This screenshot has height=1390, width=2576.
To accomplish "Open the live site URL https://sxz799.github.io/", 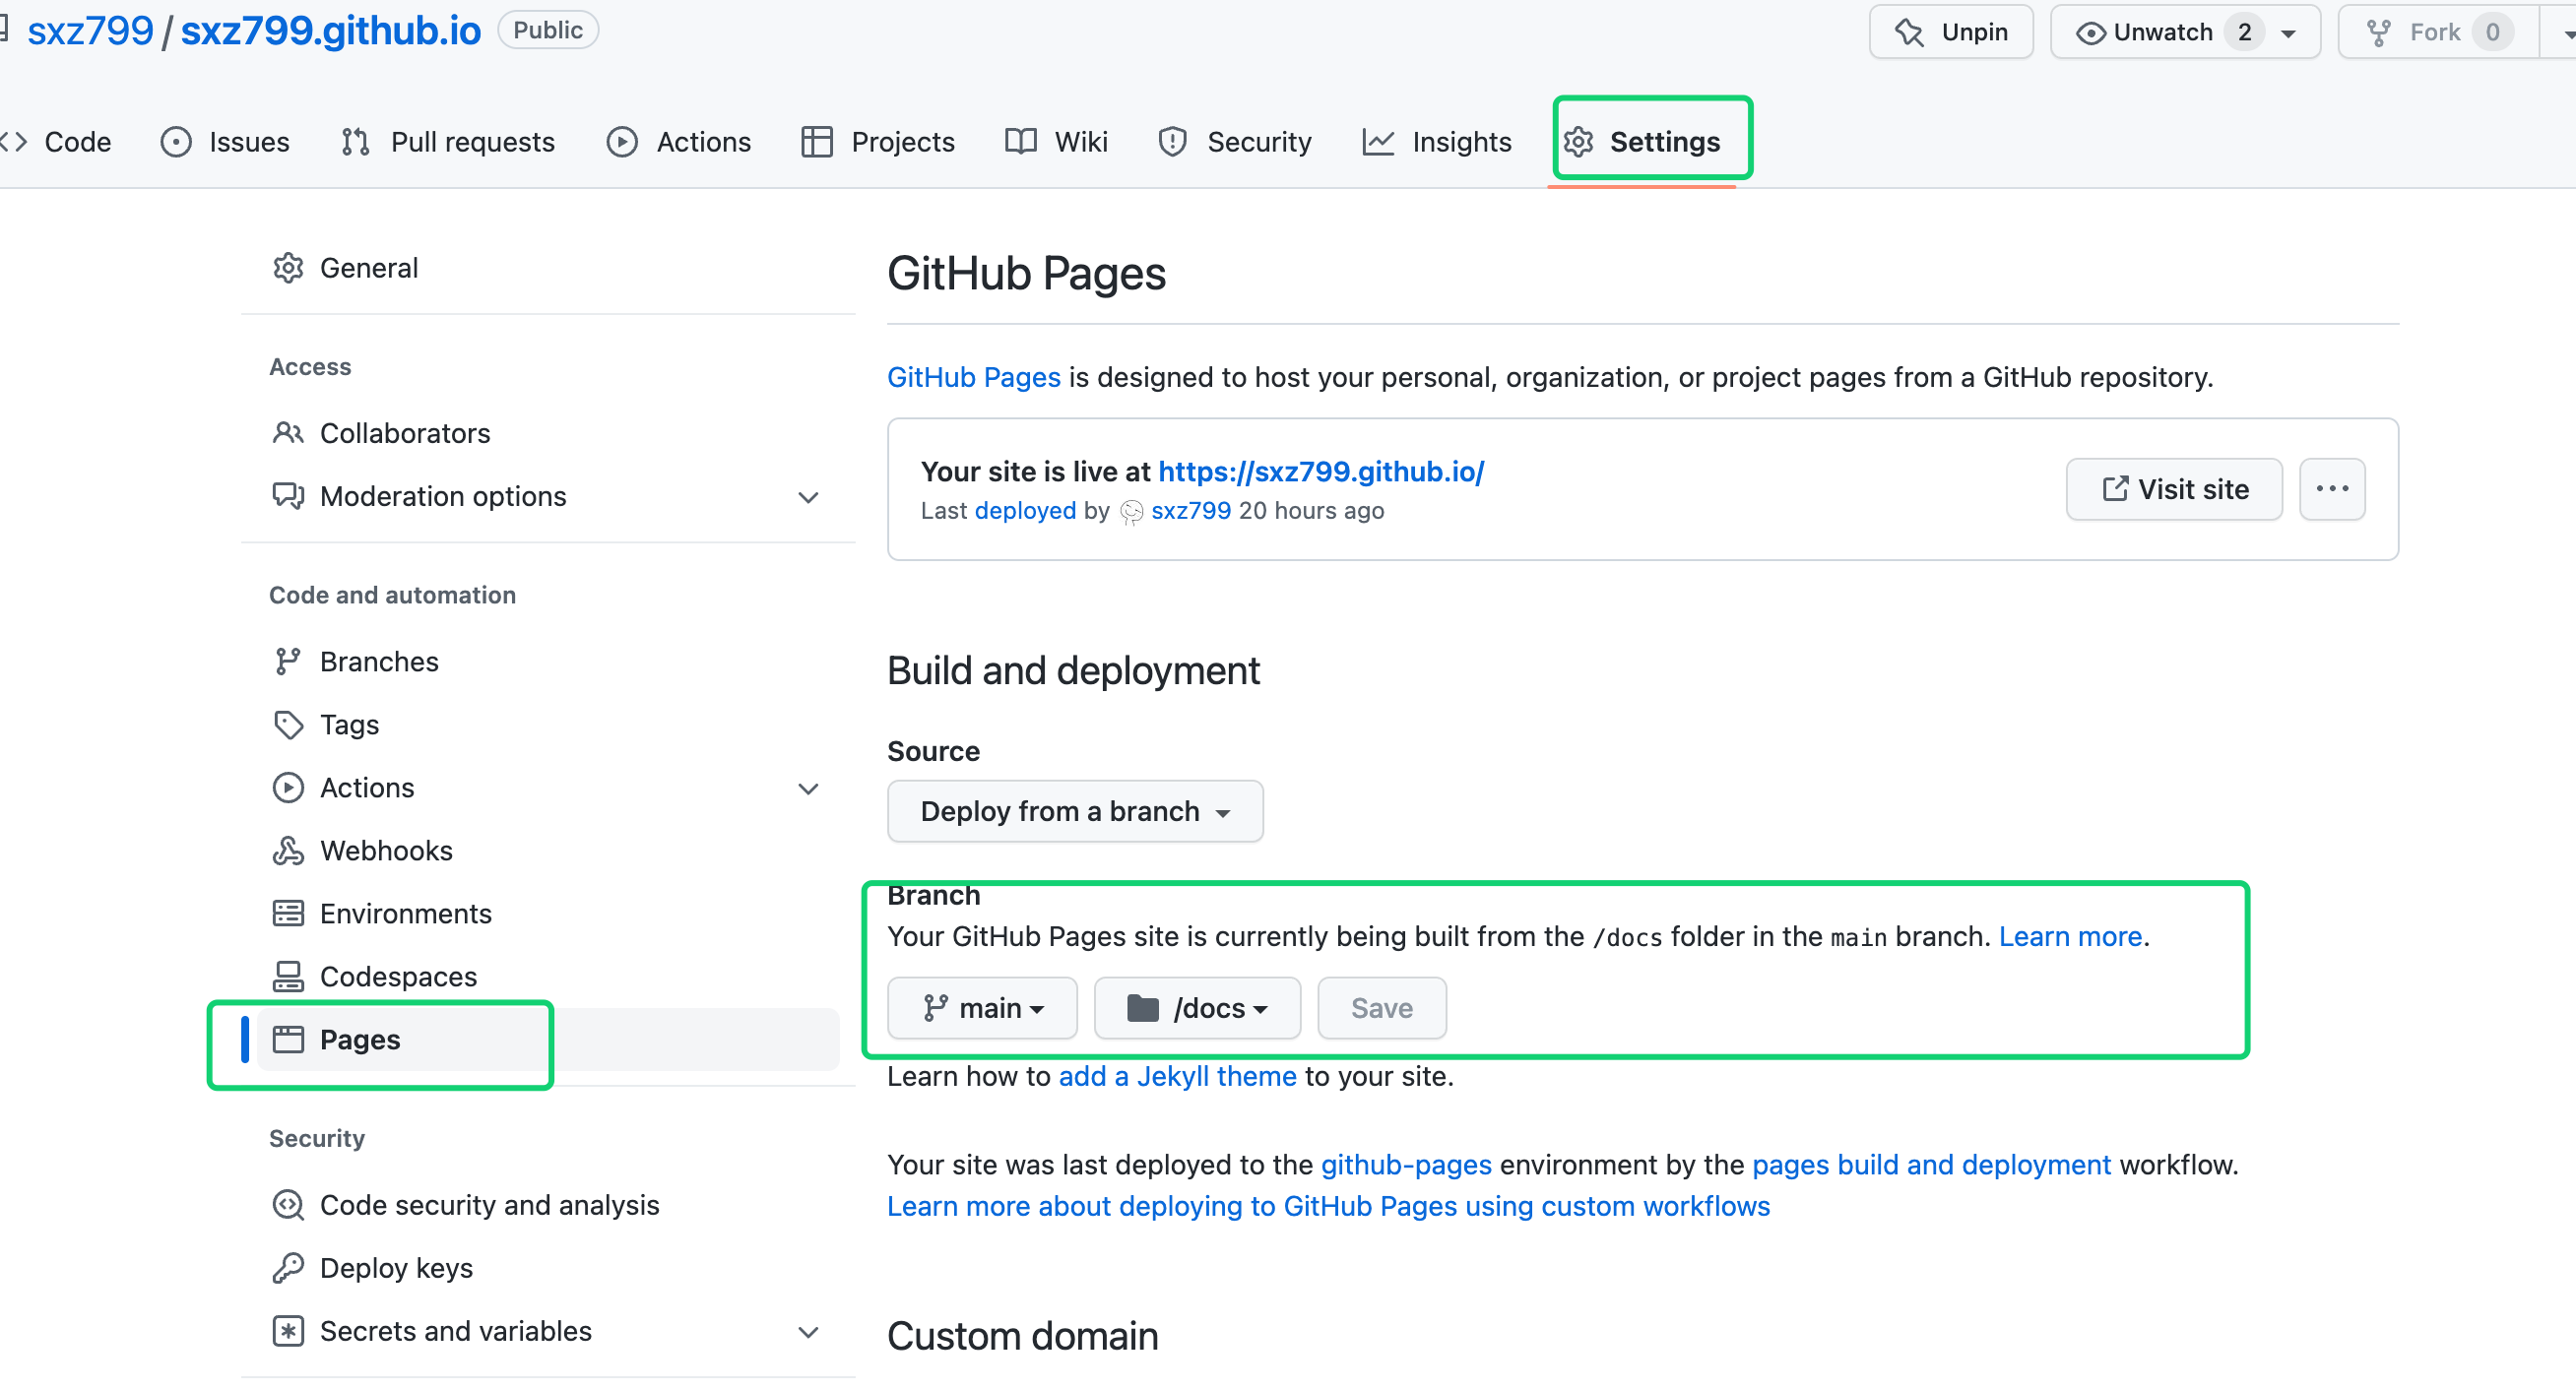I will 1320,470.
